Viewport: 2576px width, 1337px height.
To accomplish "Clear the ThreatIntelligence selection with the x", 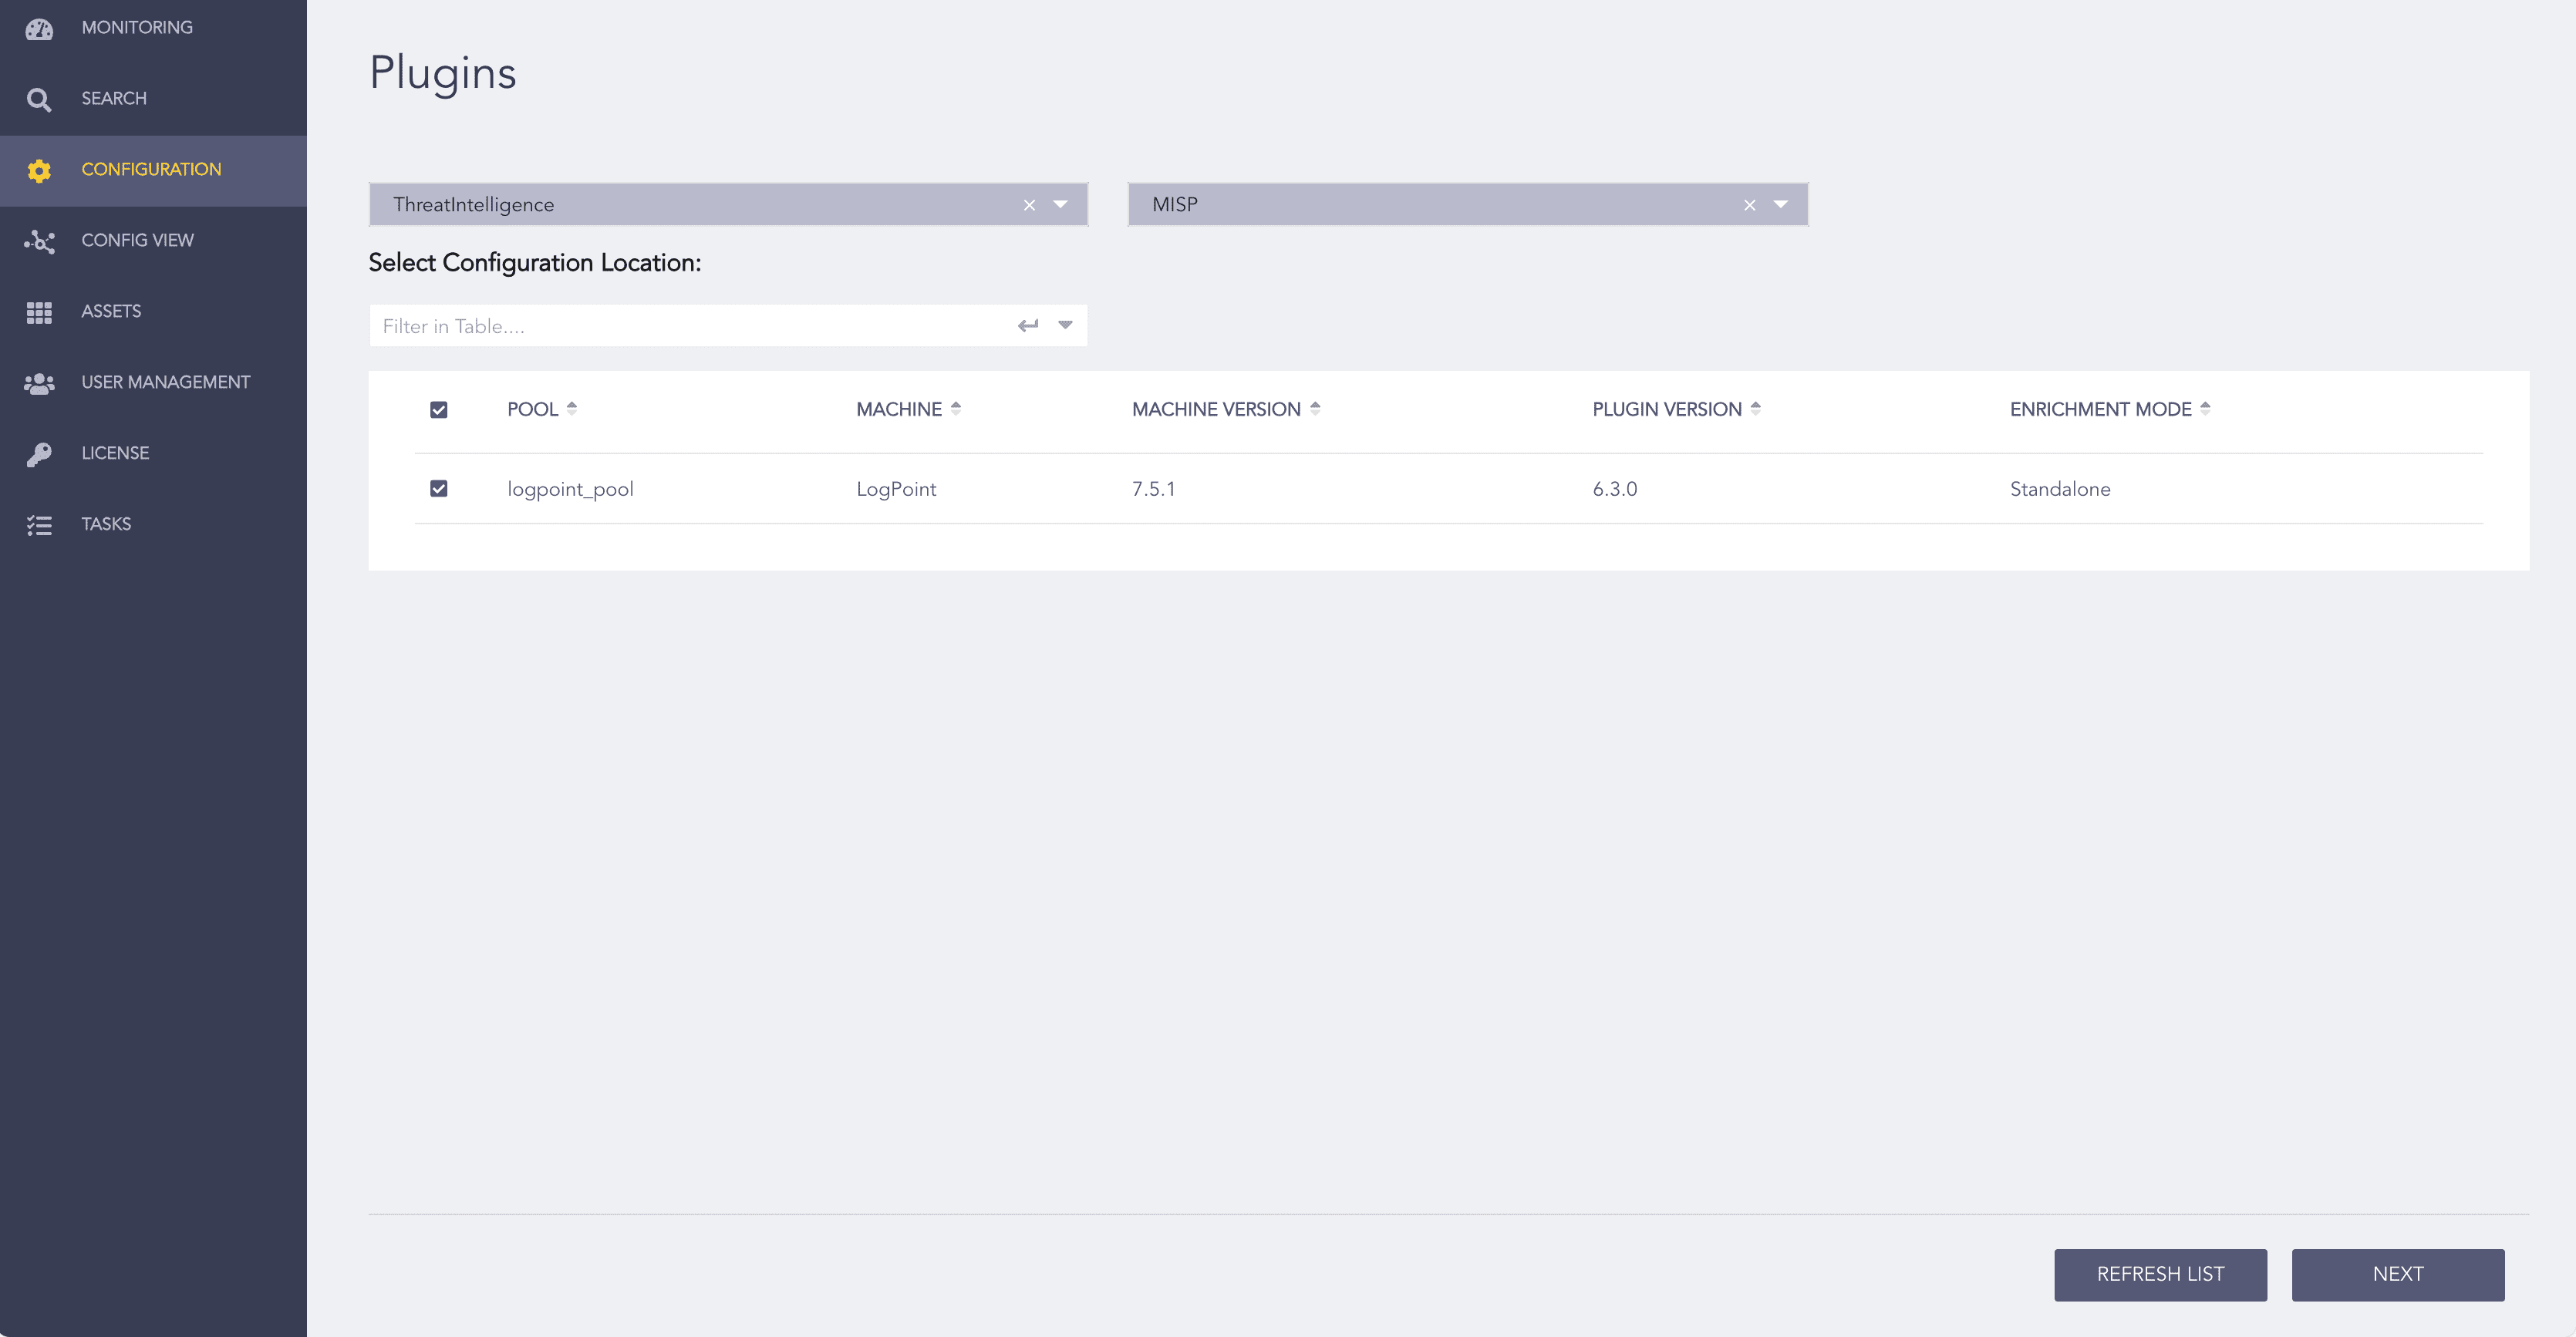I will 1029,204.
